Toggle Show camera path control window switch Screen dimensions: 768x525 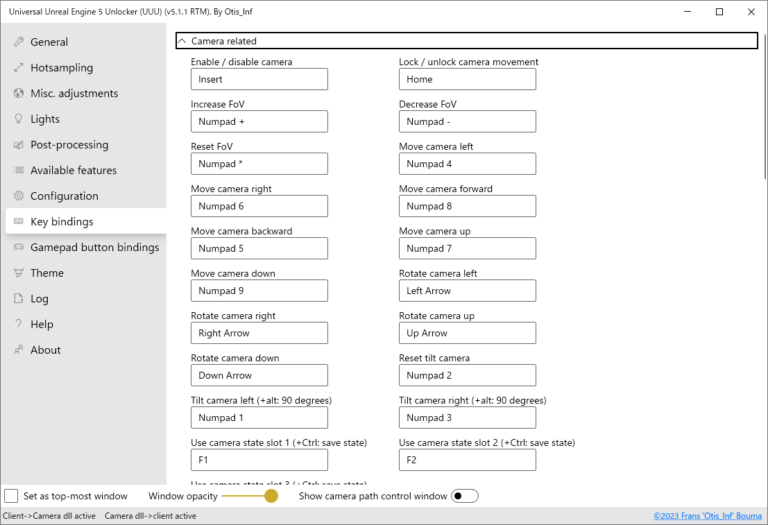(464, 496)
